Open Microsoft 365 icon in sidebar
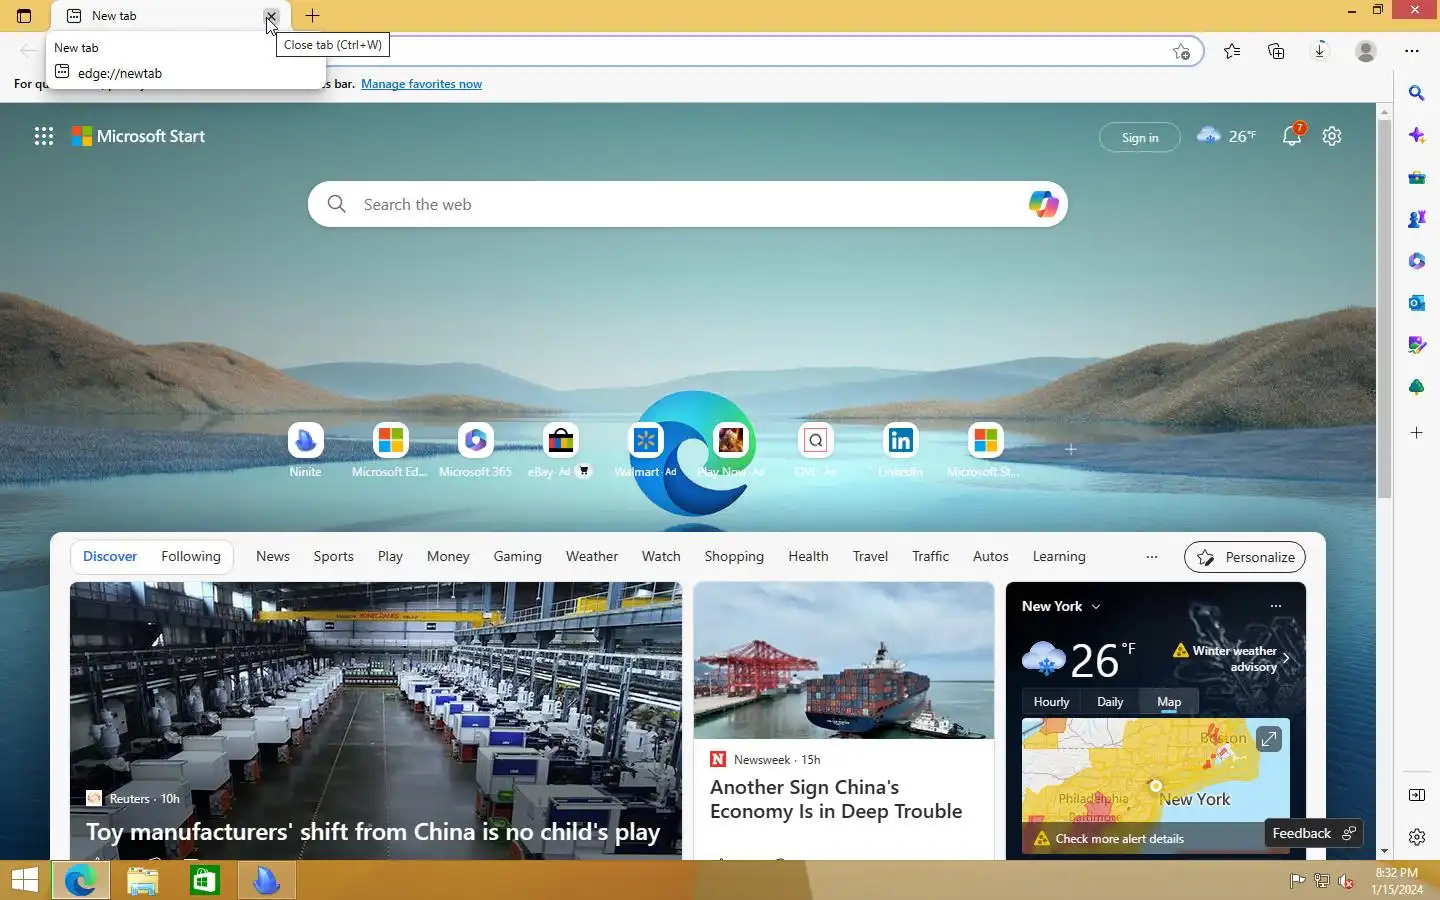Screen dimensions: 1440x900 point(1416,261)
